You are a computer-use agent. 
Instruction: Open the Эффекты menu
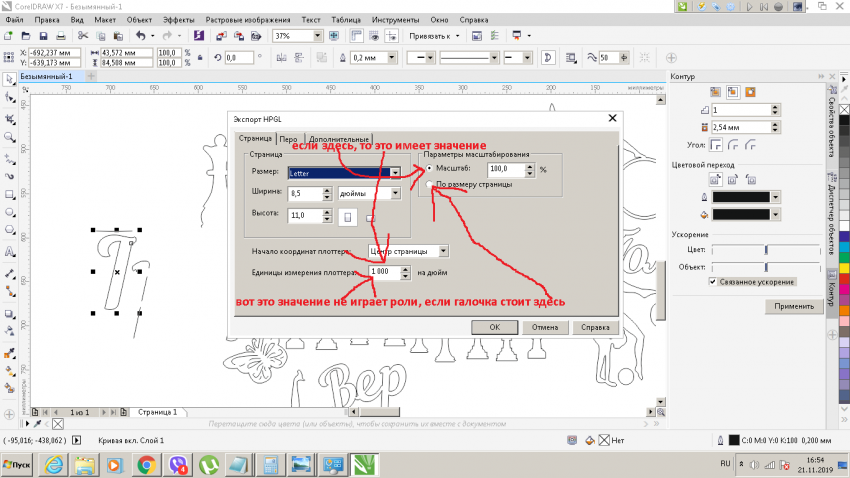[179, 19]
